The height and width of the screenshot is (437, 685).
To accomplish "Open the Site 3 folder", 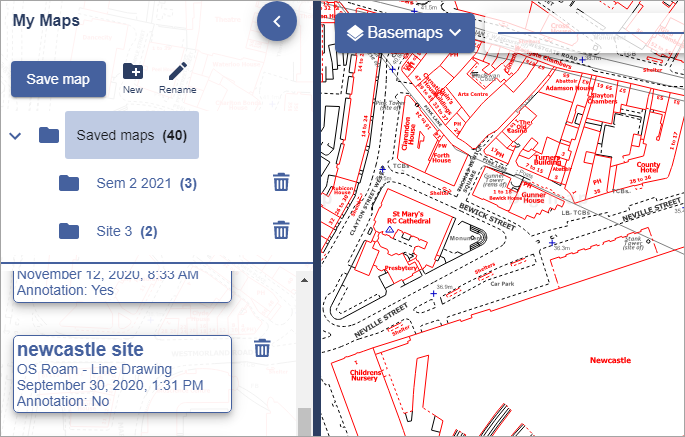I will [x=127, y=231].
